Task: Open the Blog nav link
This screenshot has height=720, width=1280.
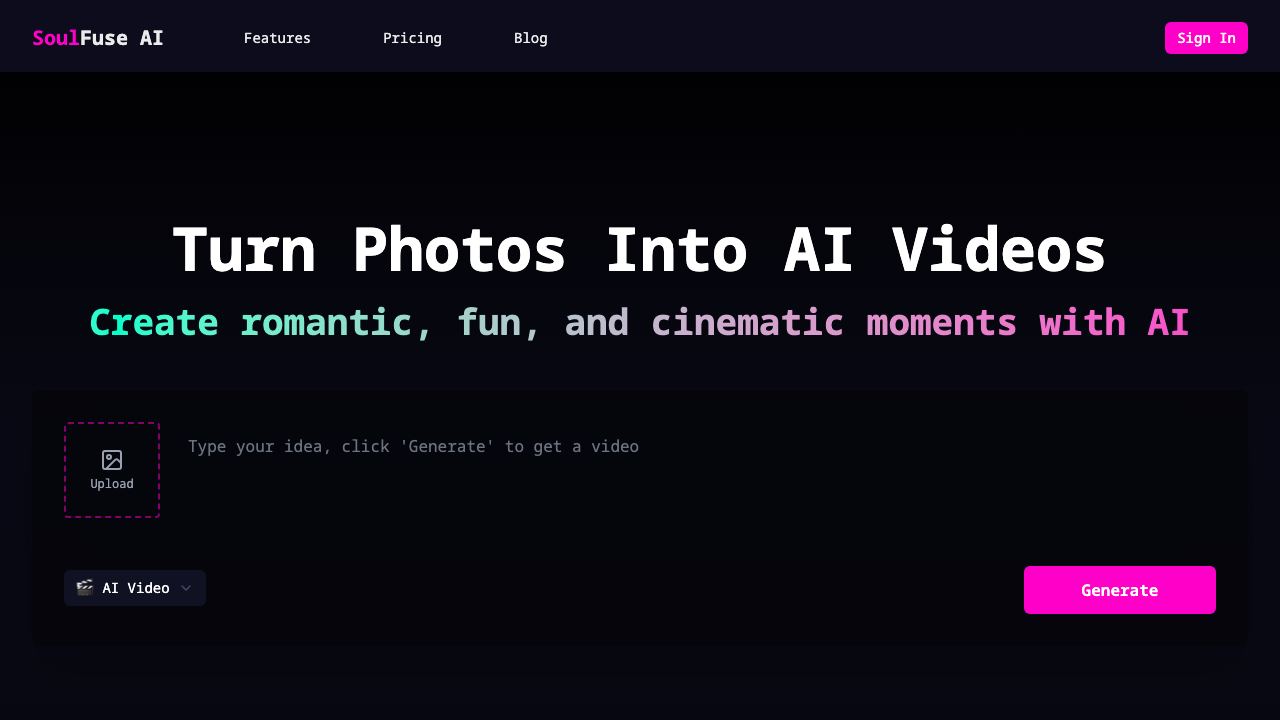Action: pyautogui.click(x=530, y=38)
